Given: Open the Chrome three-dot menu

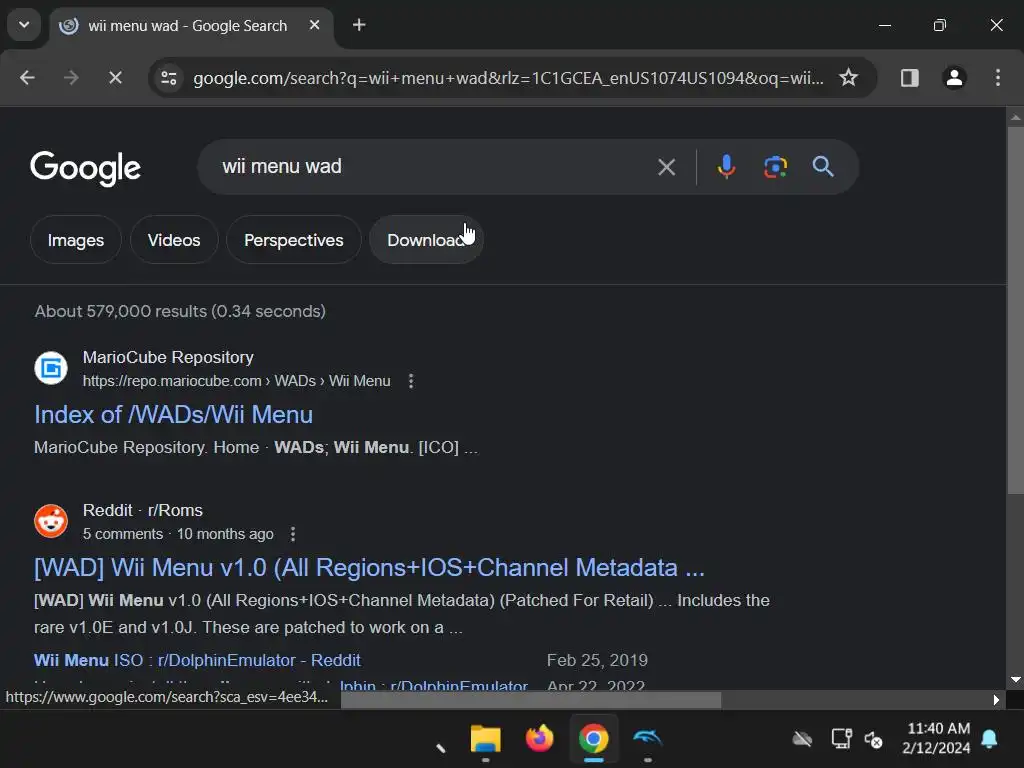Looking at the screenshot, I should 997,78.
